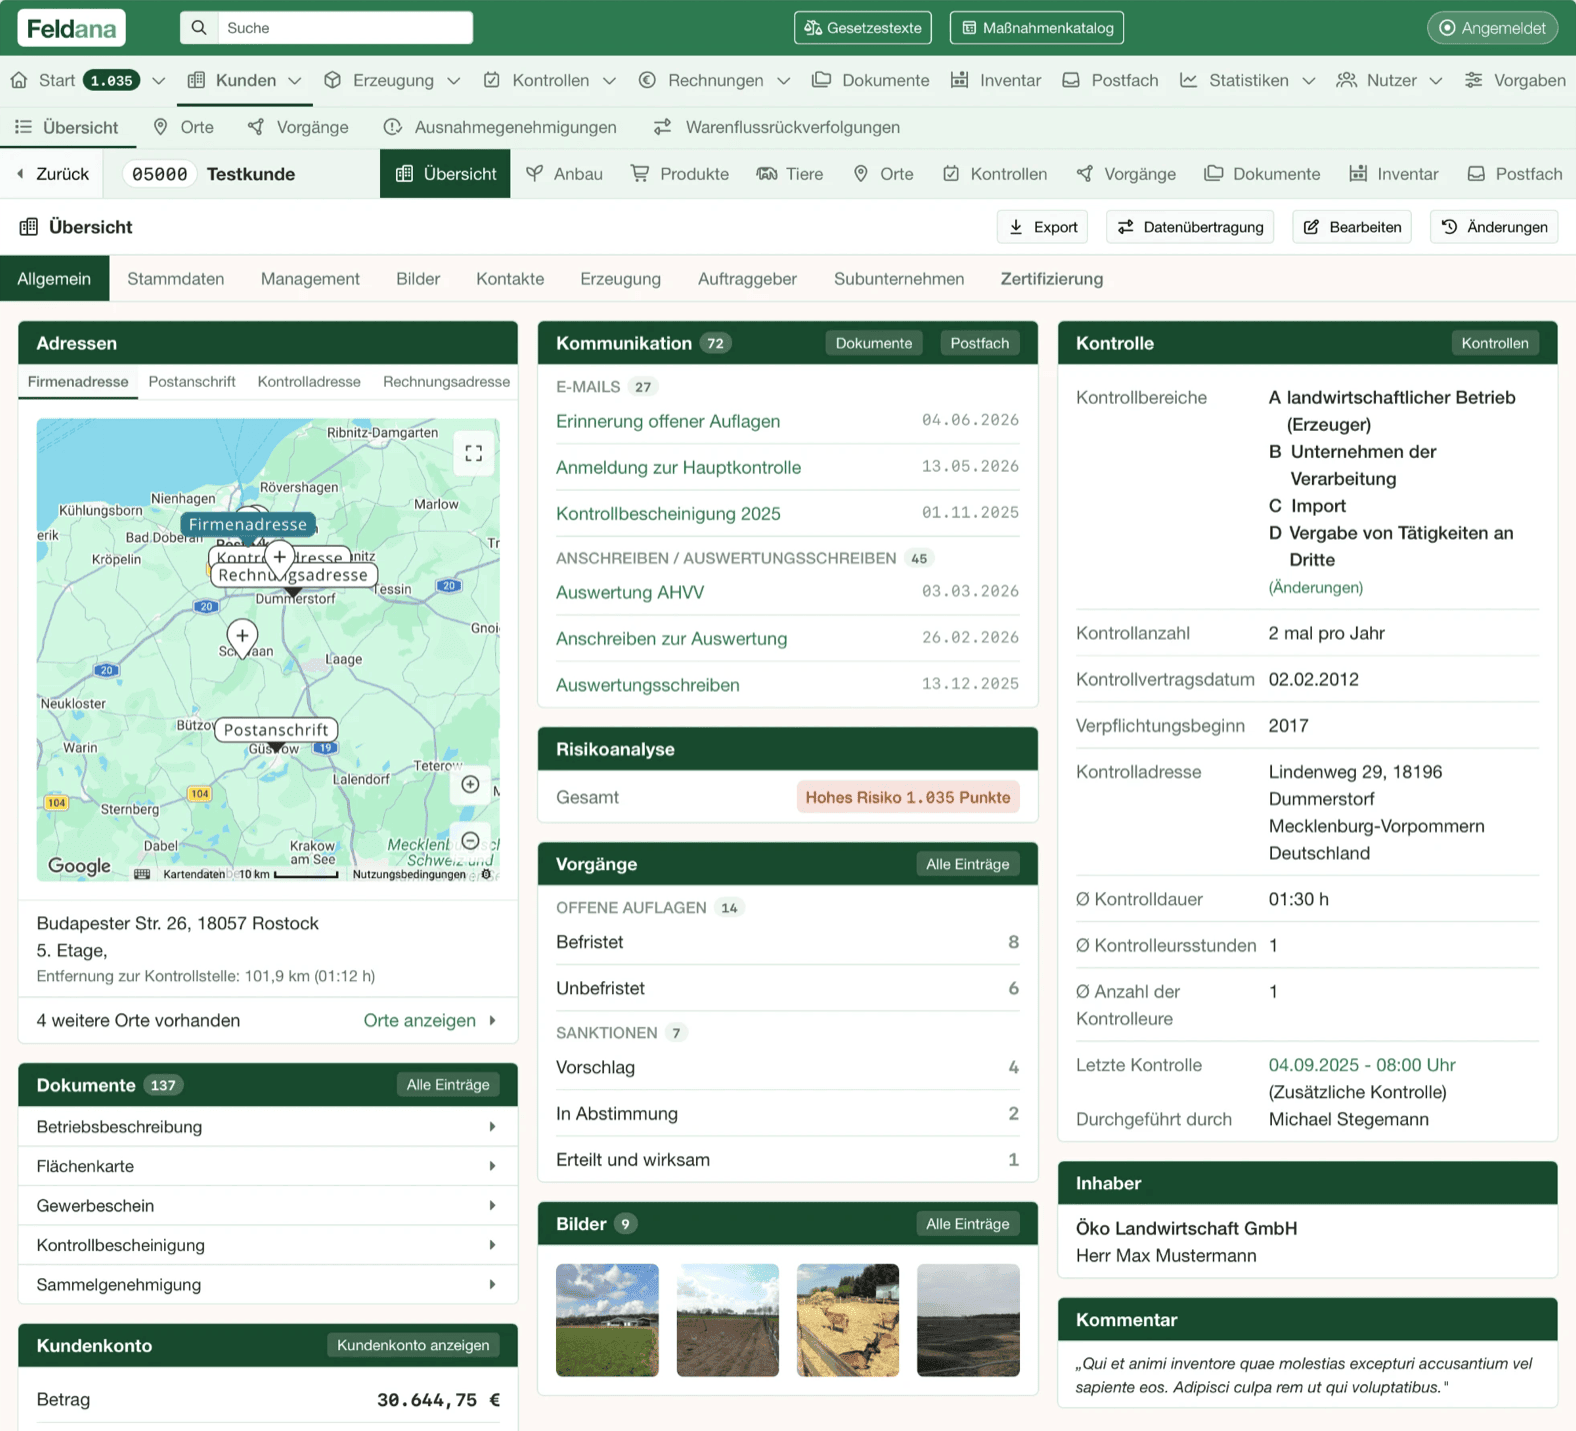Click into the Suche input field
Viewport: 1576px width, 1431px height.
click(345, 28)
